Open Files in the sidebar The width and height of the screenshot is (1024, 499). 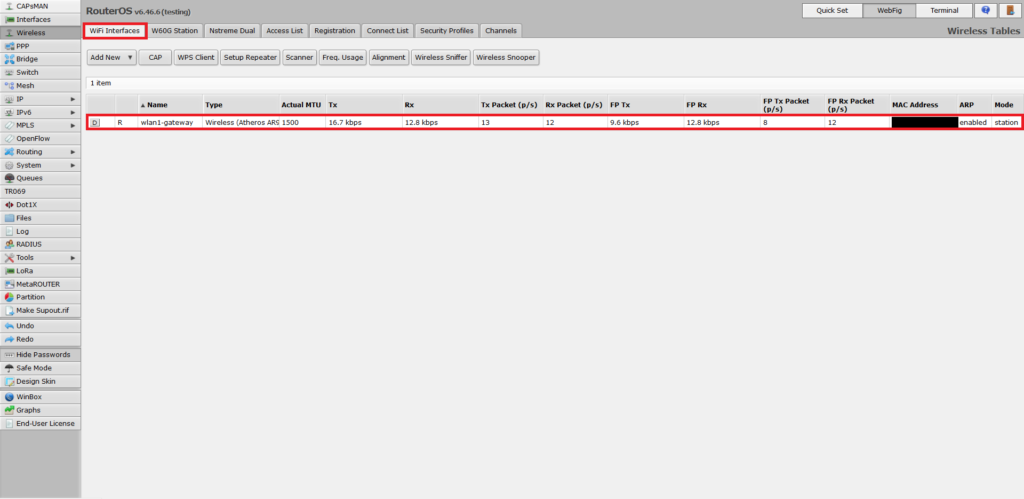tap(40, 218)
